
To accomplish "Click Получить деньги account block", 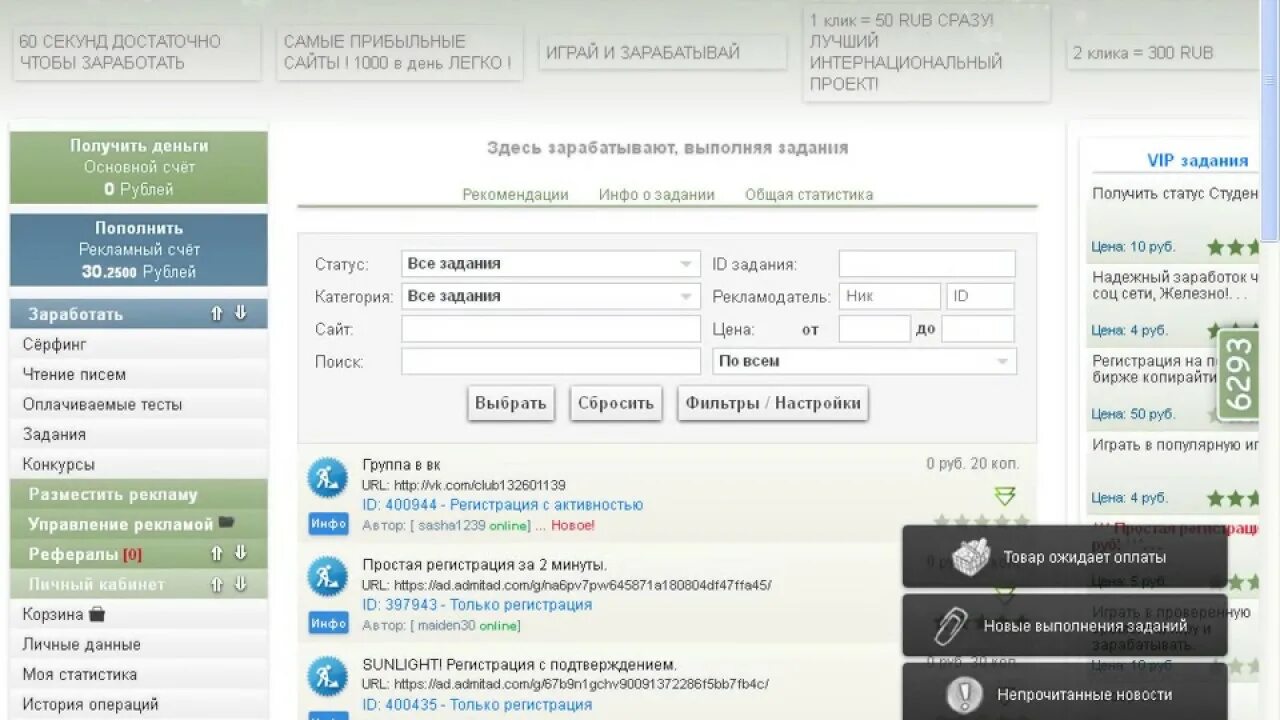I will pos(139,167).
